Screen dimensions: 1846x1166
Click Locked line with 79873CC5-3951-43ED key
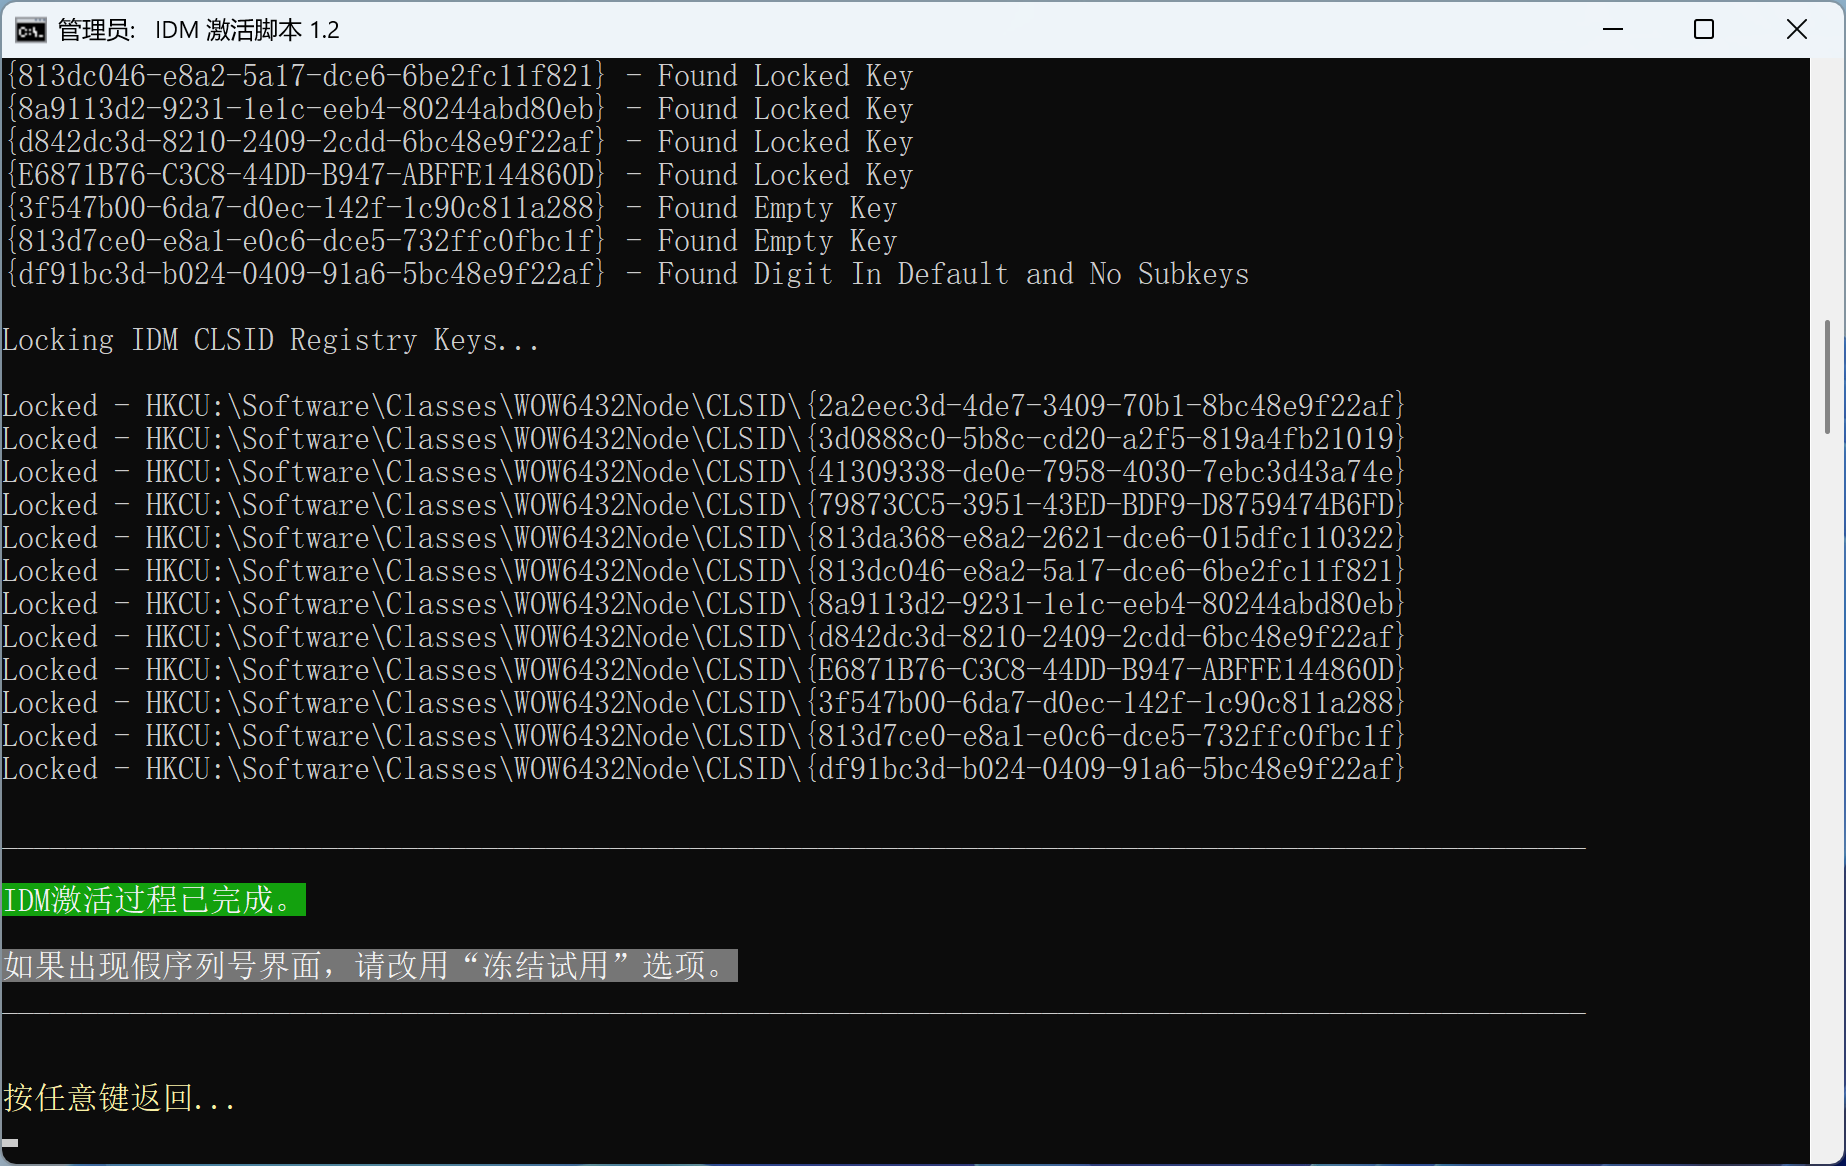(704, 505)
